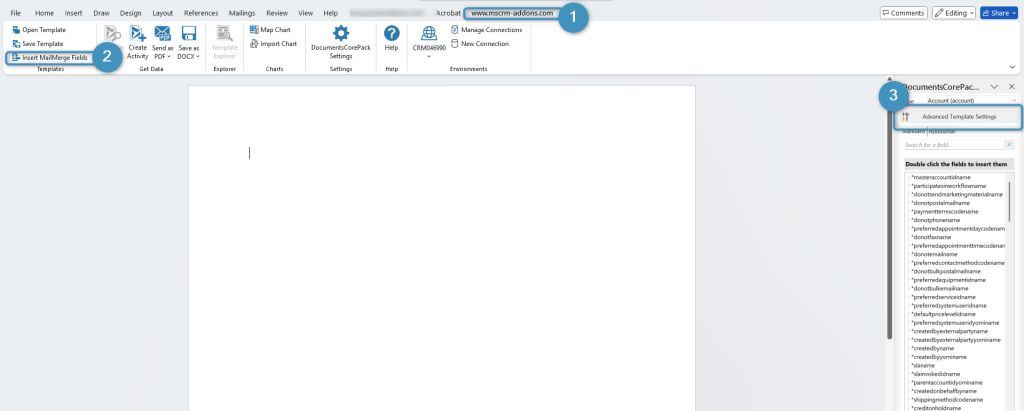Open the File menu

16,13
